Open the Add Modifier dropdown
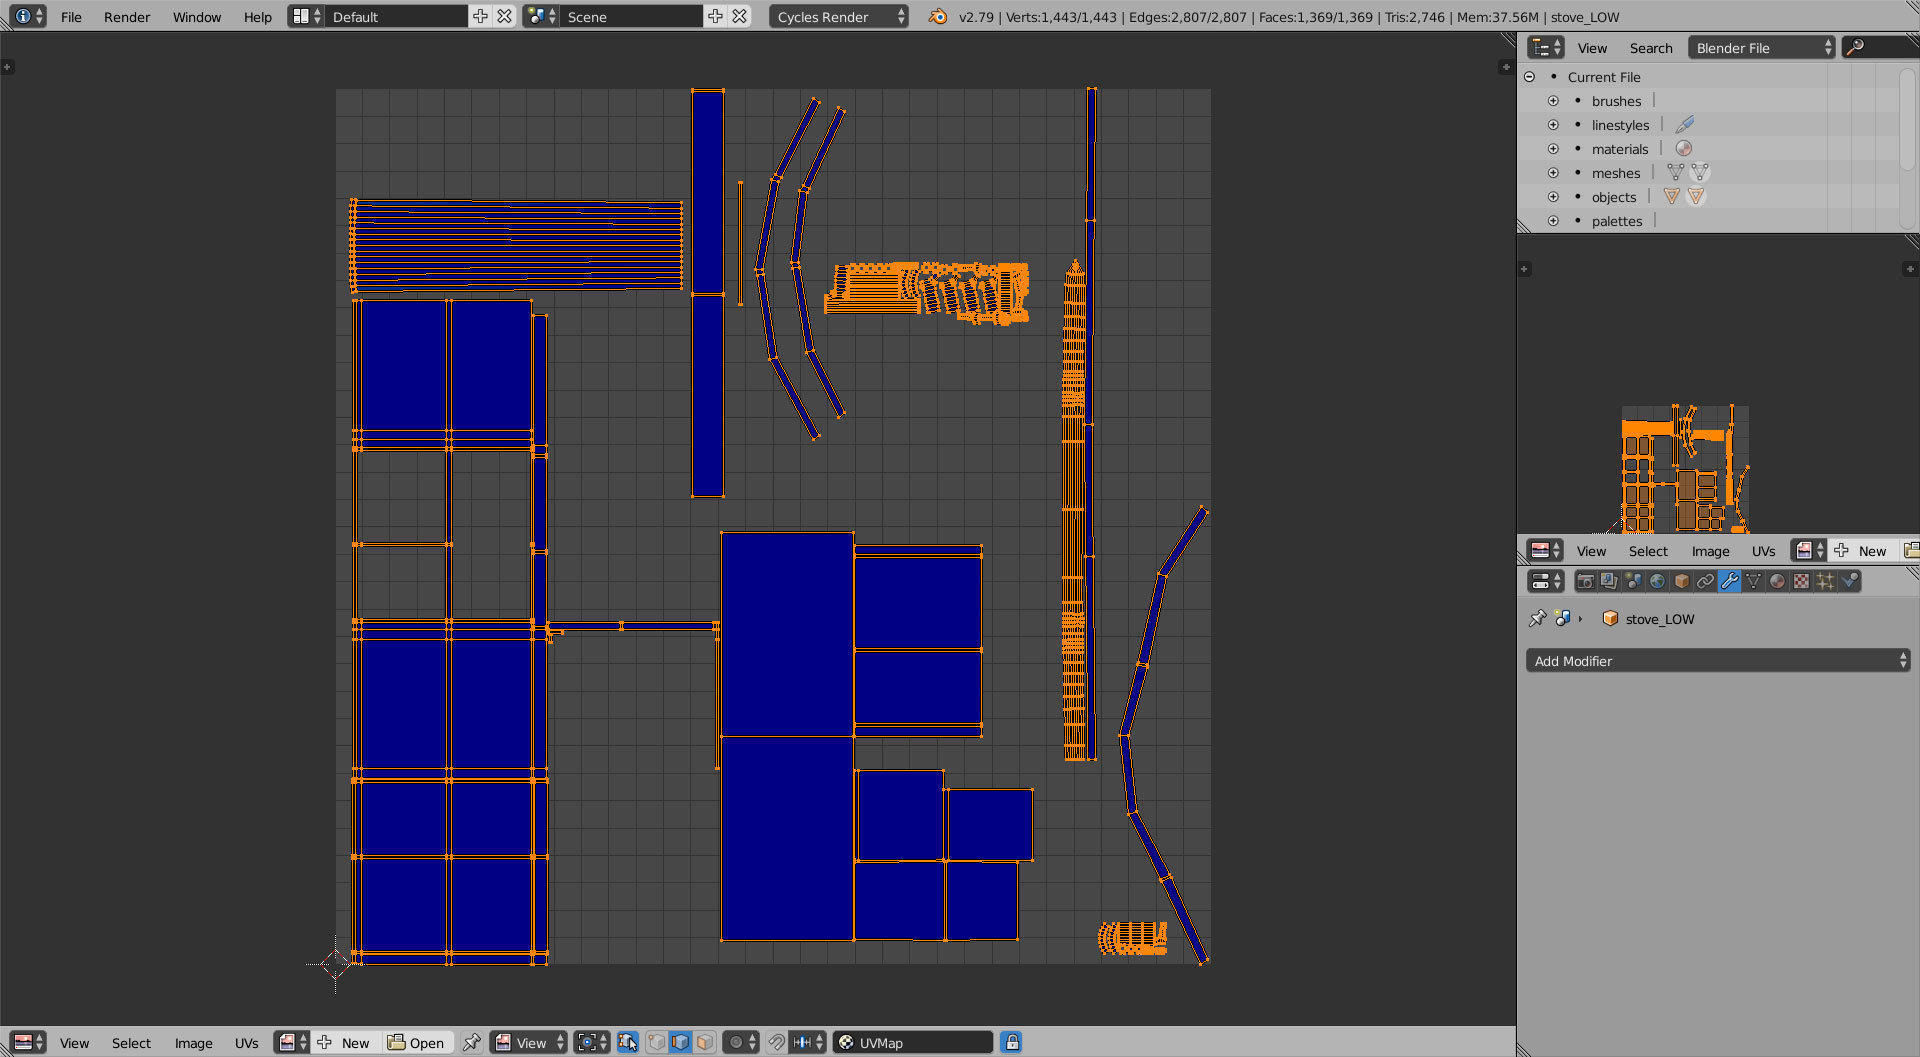 (x=1718, y=661)
